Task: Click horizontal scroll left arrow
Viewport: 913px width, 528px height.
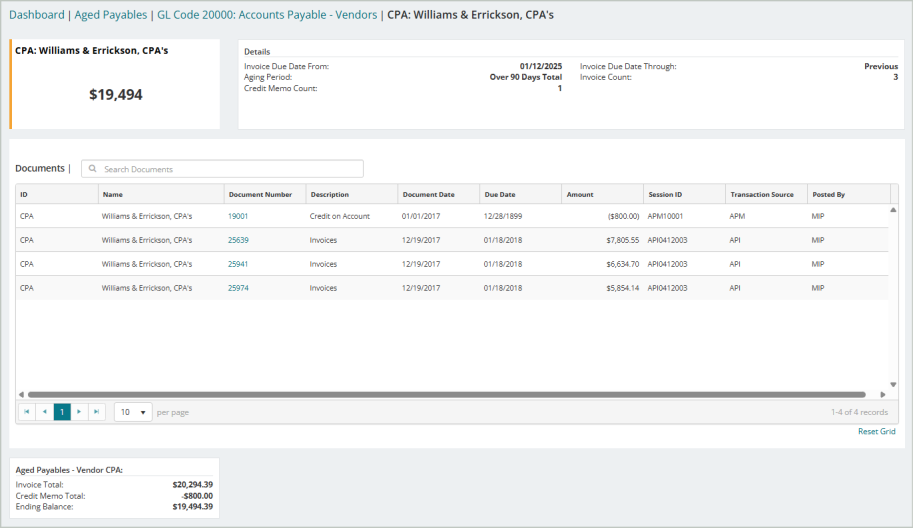Action: click(22, 395)
